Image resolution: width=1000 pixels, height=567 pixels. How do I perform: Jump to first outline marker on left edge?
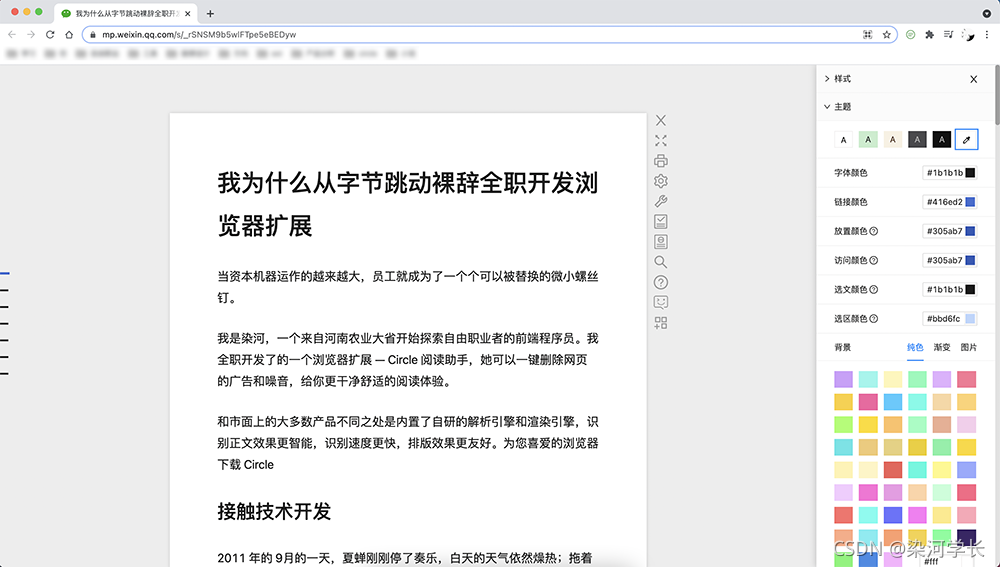4,274
